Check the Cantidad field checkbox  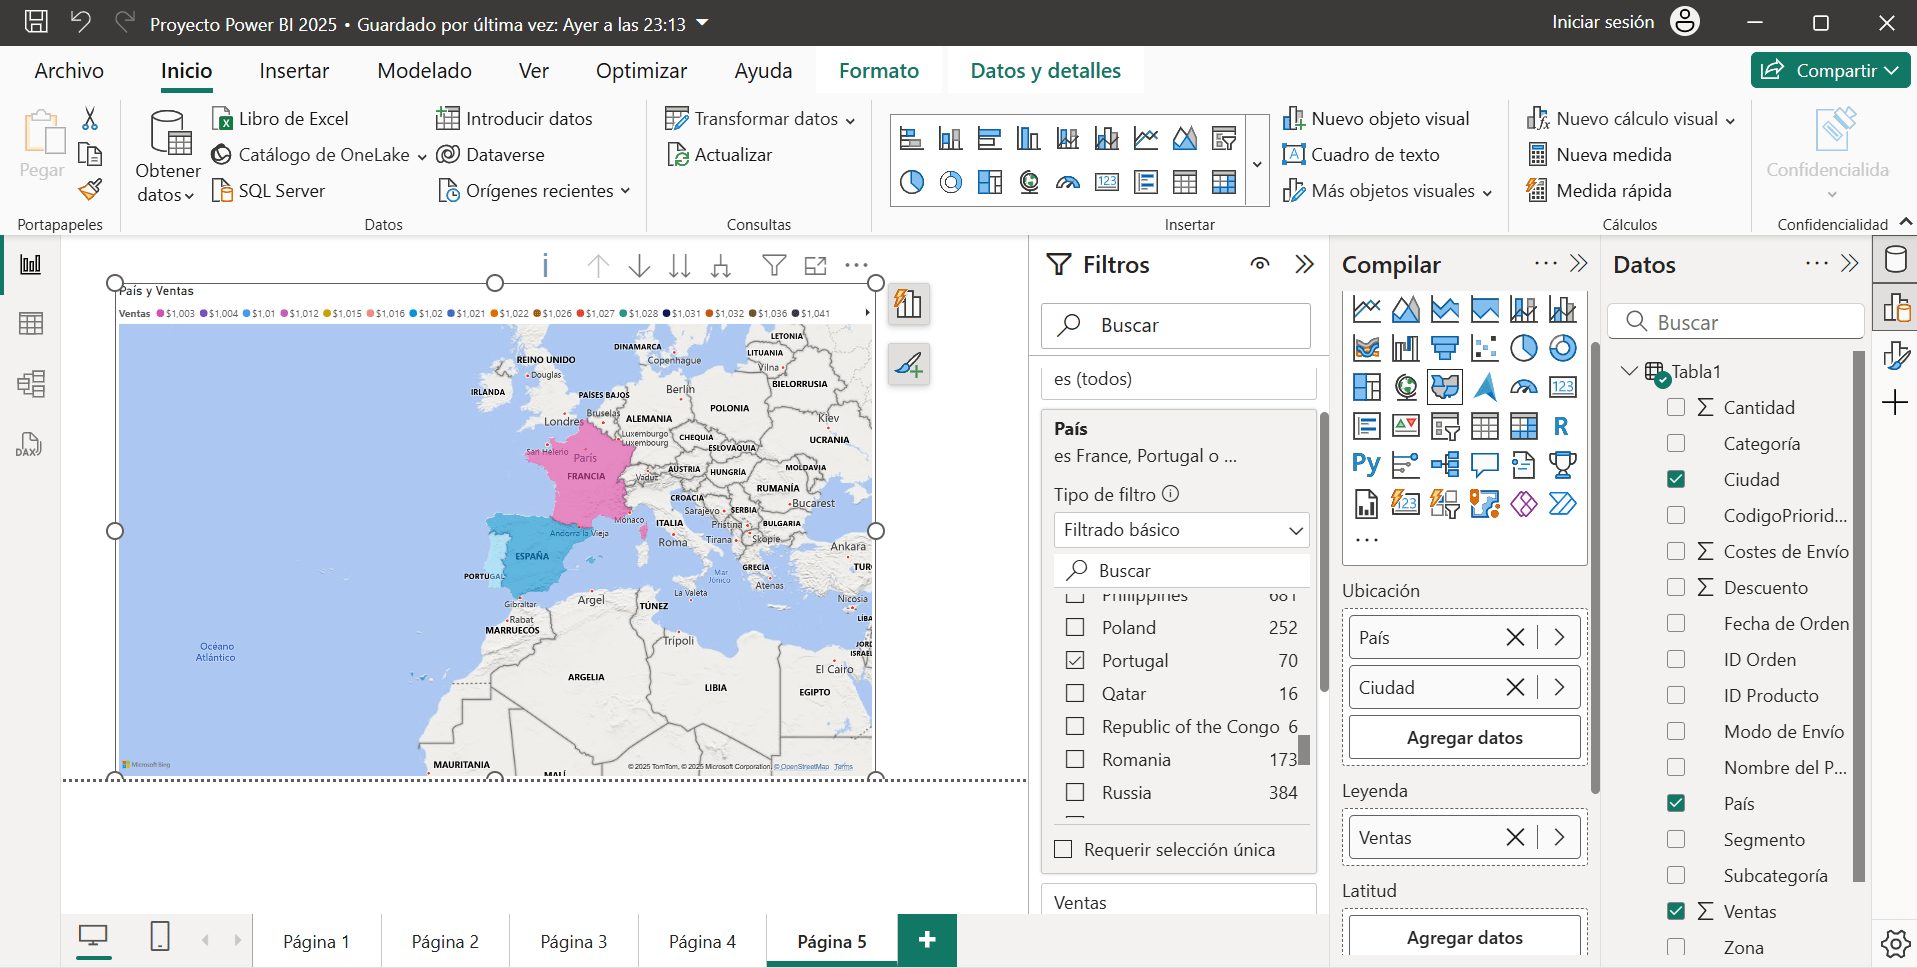1676,407
